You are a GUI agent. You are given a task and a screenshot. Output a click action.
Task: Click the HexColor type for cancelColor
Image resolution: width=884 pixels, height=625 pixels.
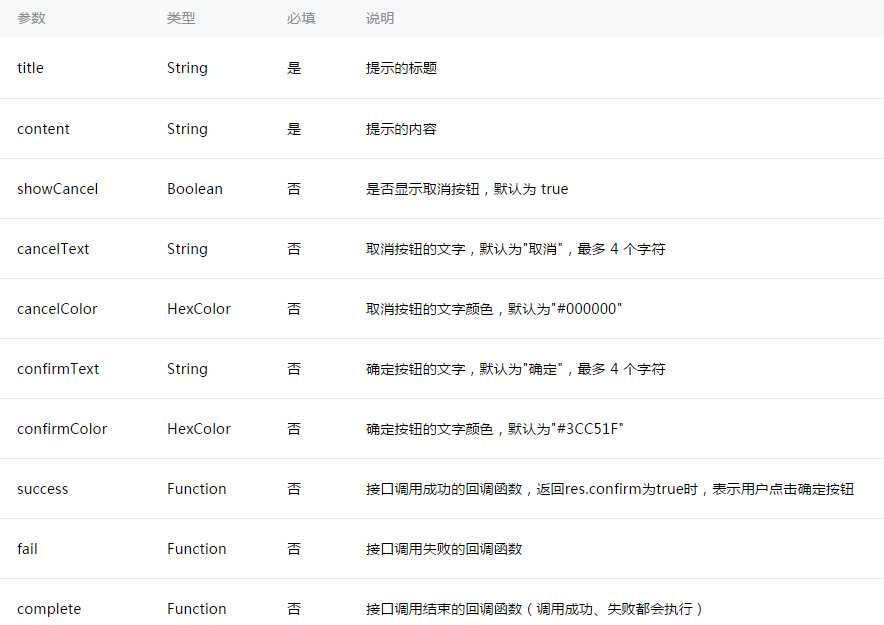pos(199,308)
